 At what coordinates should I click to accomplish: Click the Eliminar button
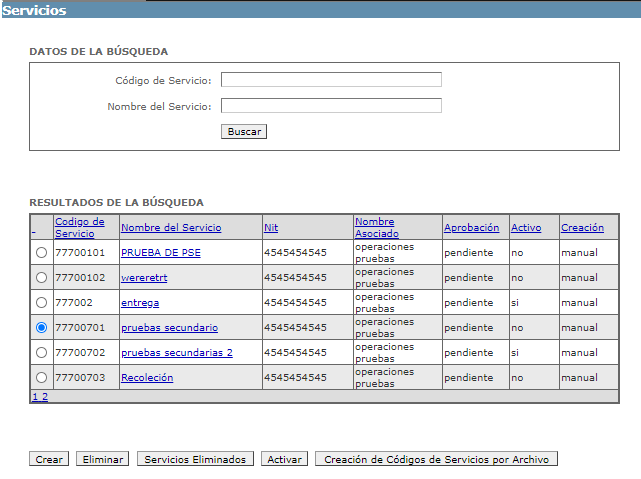click(103, 459)
